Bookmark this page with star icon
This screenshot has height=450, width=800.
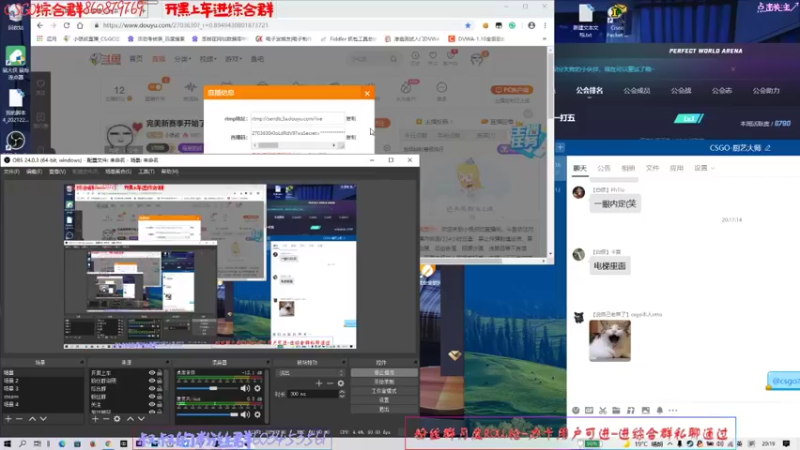468,25
